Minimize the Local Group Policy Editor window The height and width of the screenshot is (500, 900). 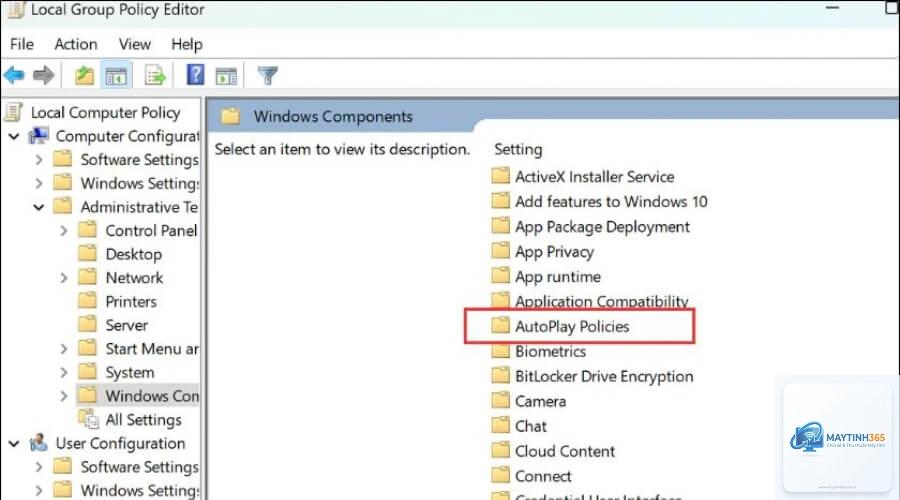point(832,8)
